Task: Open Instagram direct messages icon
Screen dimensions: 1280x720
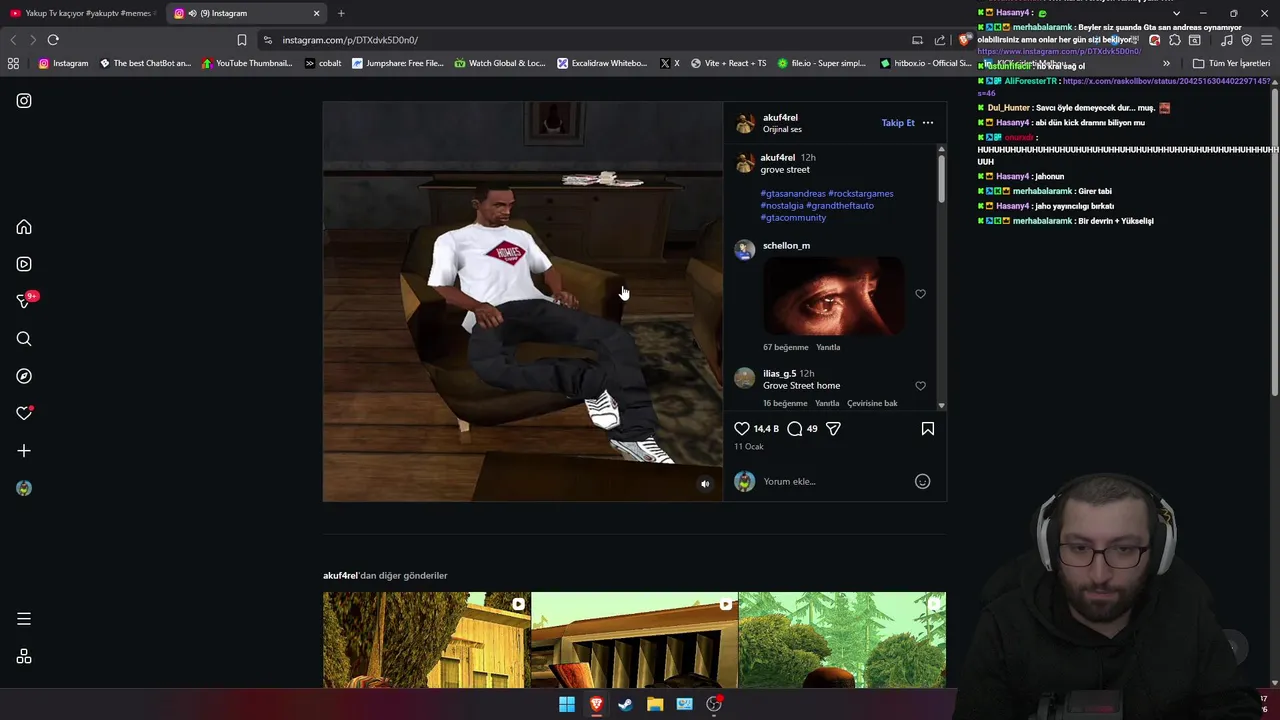Action: click(x=24, y=301)
